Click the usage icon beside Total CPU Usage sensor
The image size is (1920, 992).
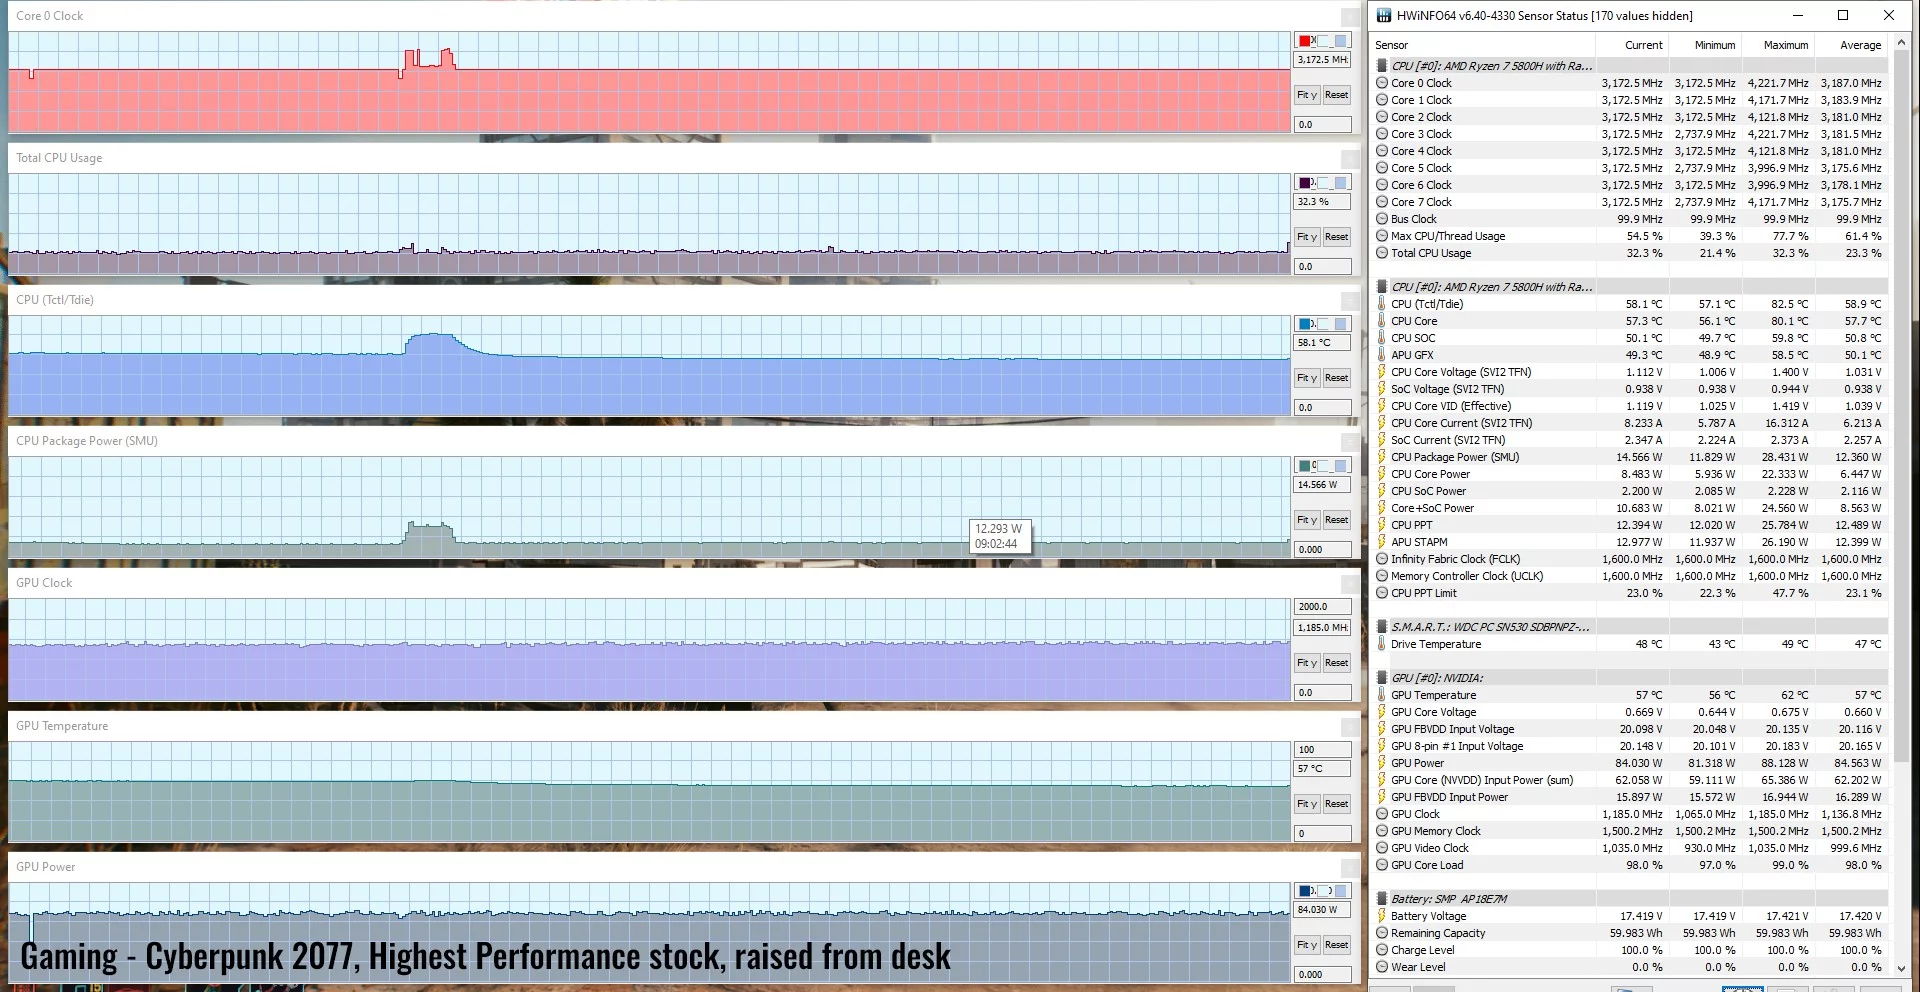pyautogui.click(x=1383, y=252)
